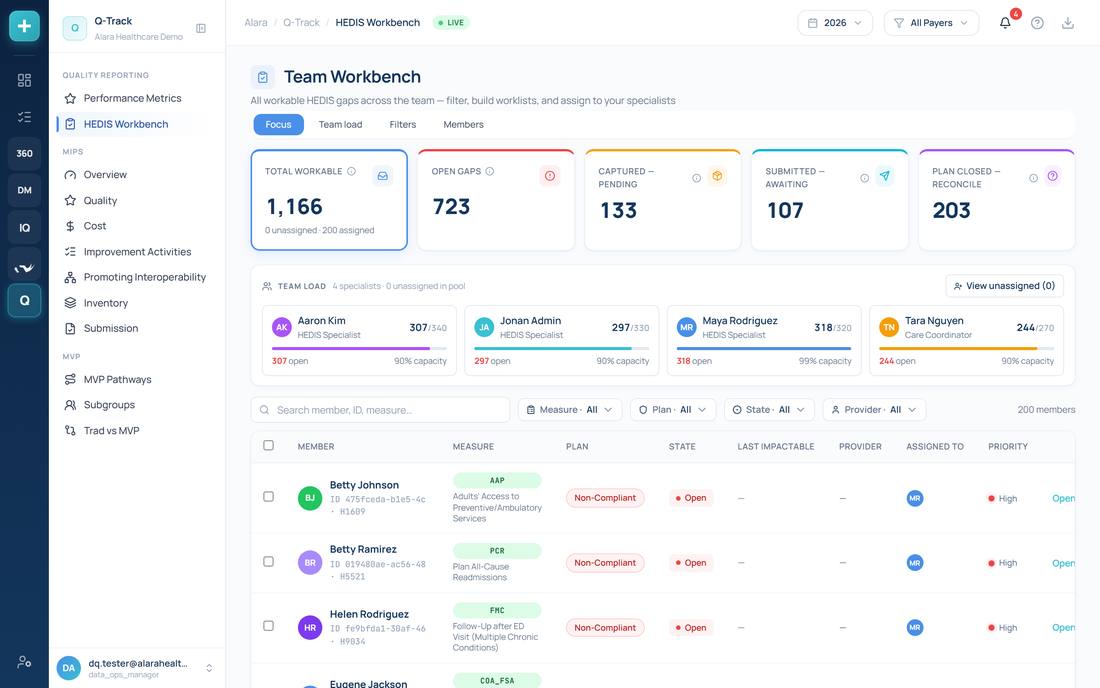
Task: Select the Members tab
Action: tap(463, 124)
